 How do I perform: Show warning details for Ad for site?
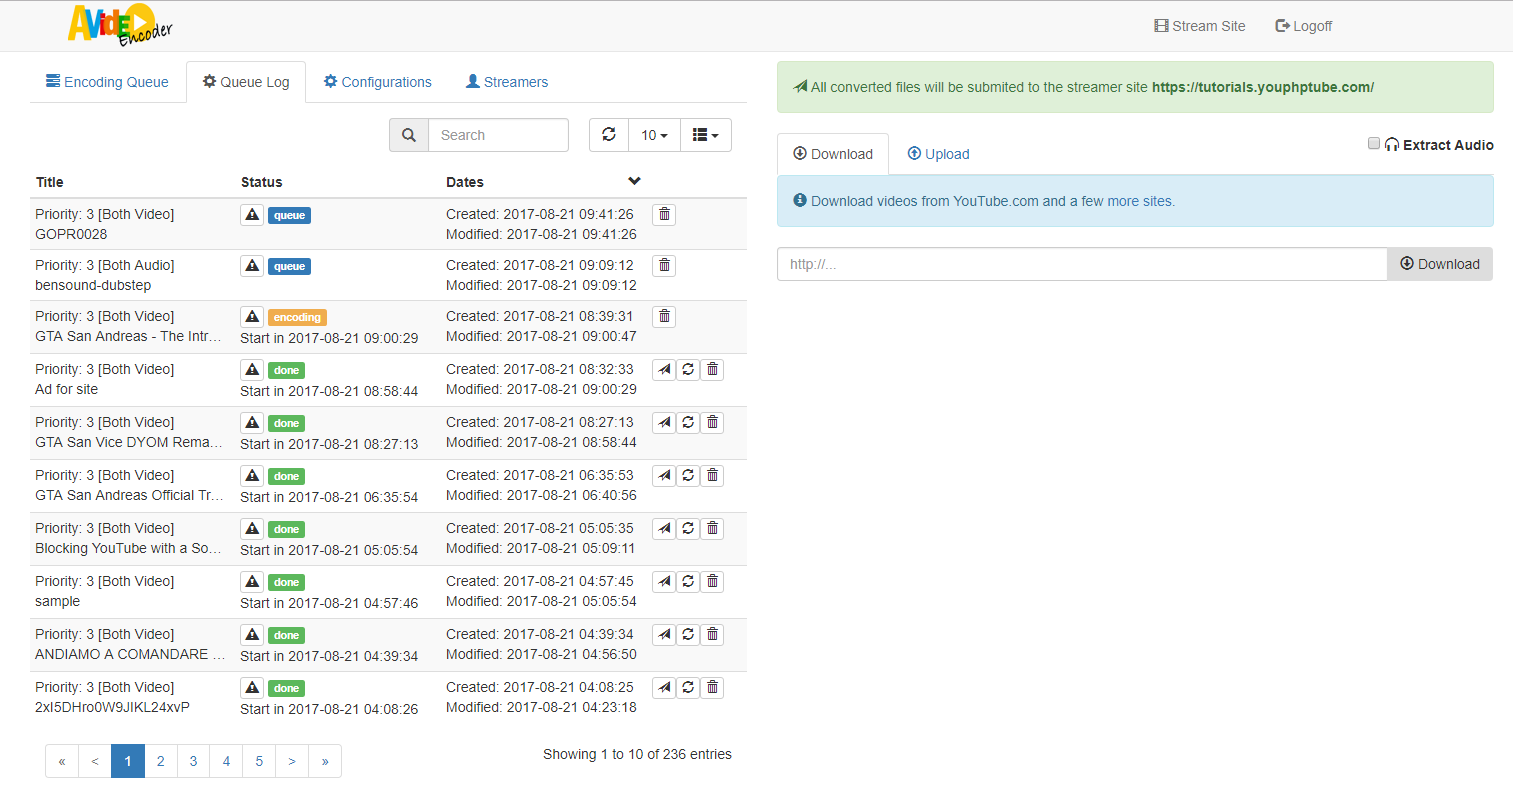point(252,370)
